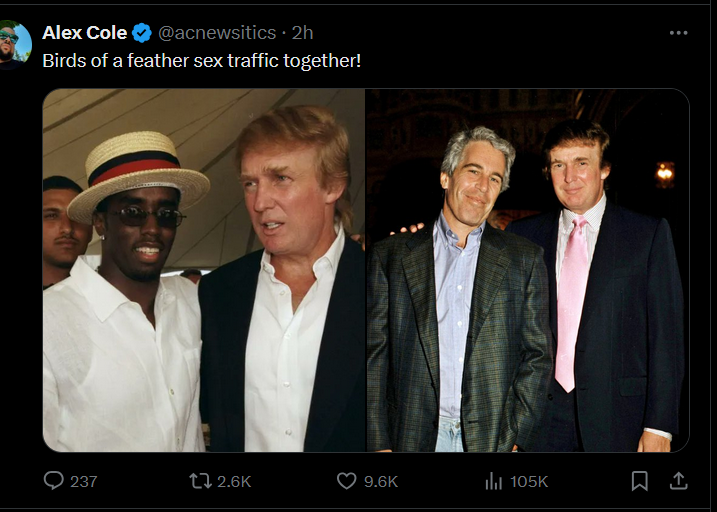Like the tweet with the heart icon
This screenshot has width=717, height=512.
(346, 481)
